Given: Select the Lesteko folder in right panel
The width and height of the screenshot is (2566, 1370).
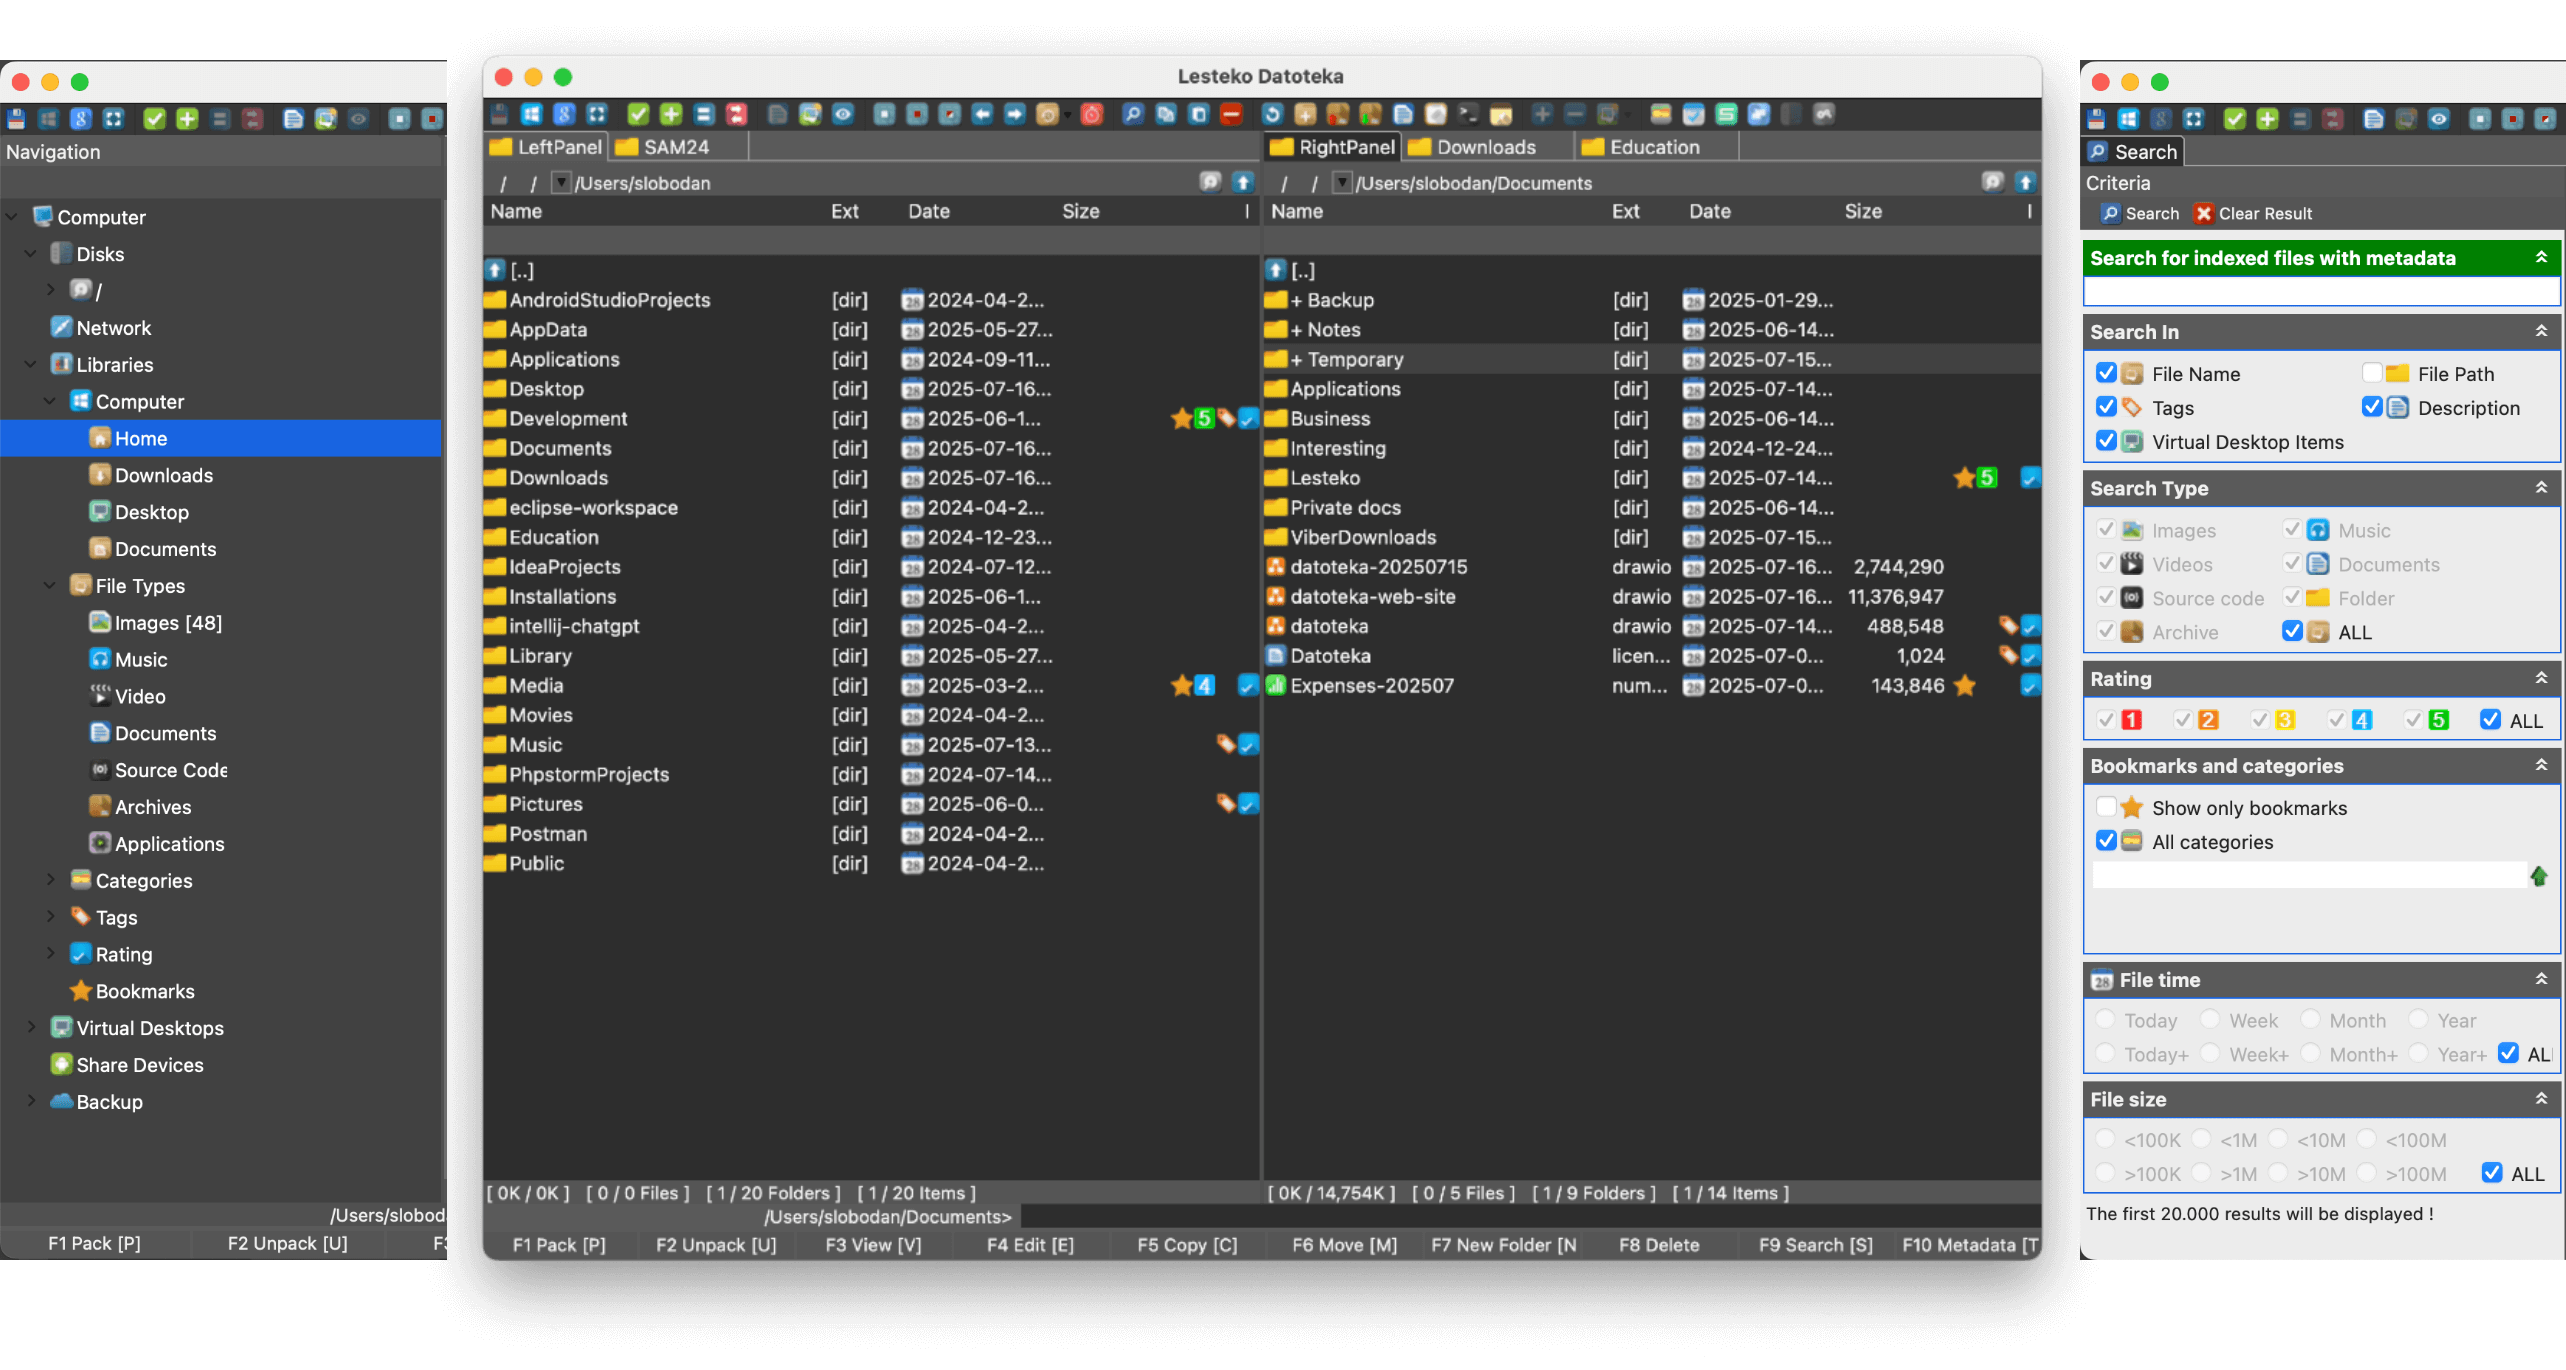Looking at the screenshot, I should (1652, 478).
